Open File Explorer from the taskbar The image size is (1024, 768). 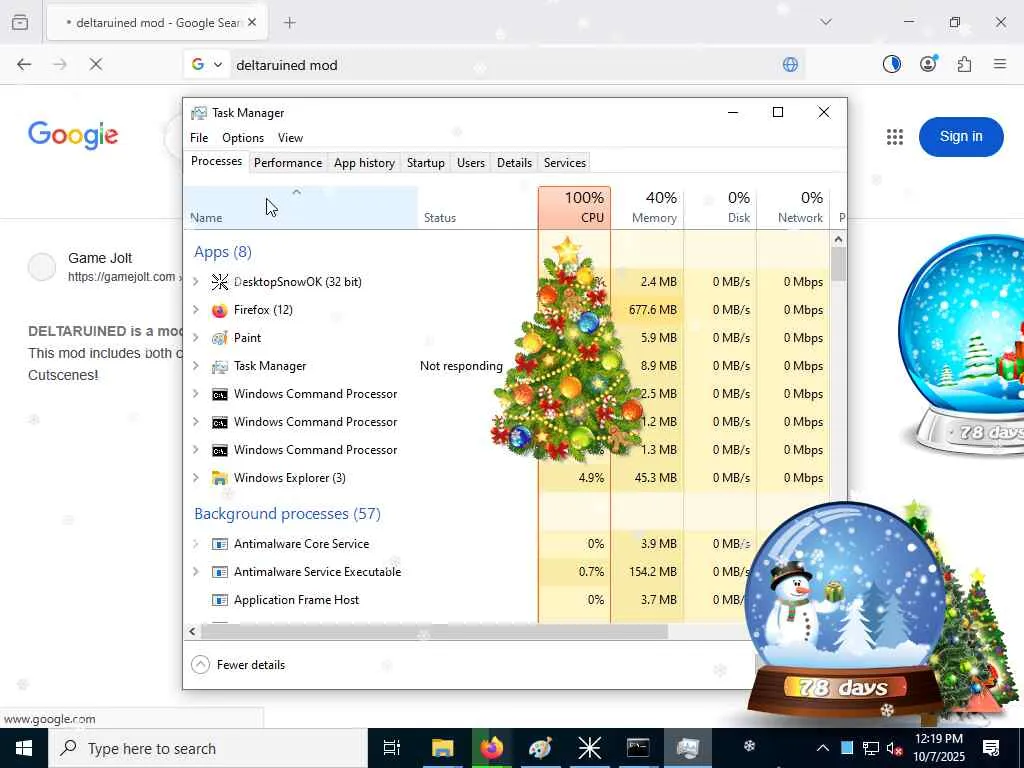pyautogui.click(x=442, y=748)
